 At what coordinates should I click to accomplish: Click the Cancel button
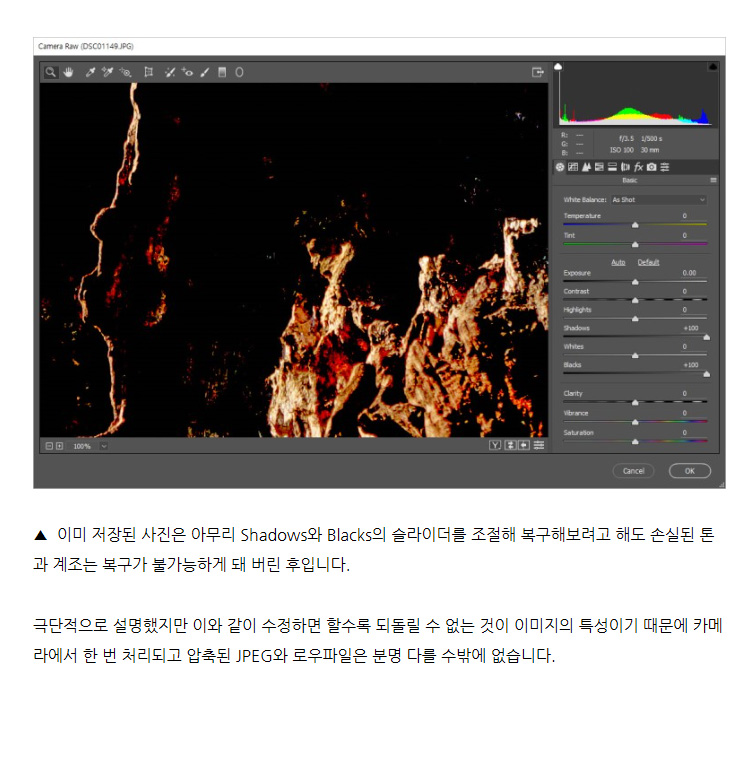(x=633, y=471)
